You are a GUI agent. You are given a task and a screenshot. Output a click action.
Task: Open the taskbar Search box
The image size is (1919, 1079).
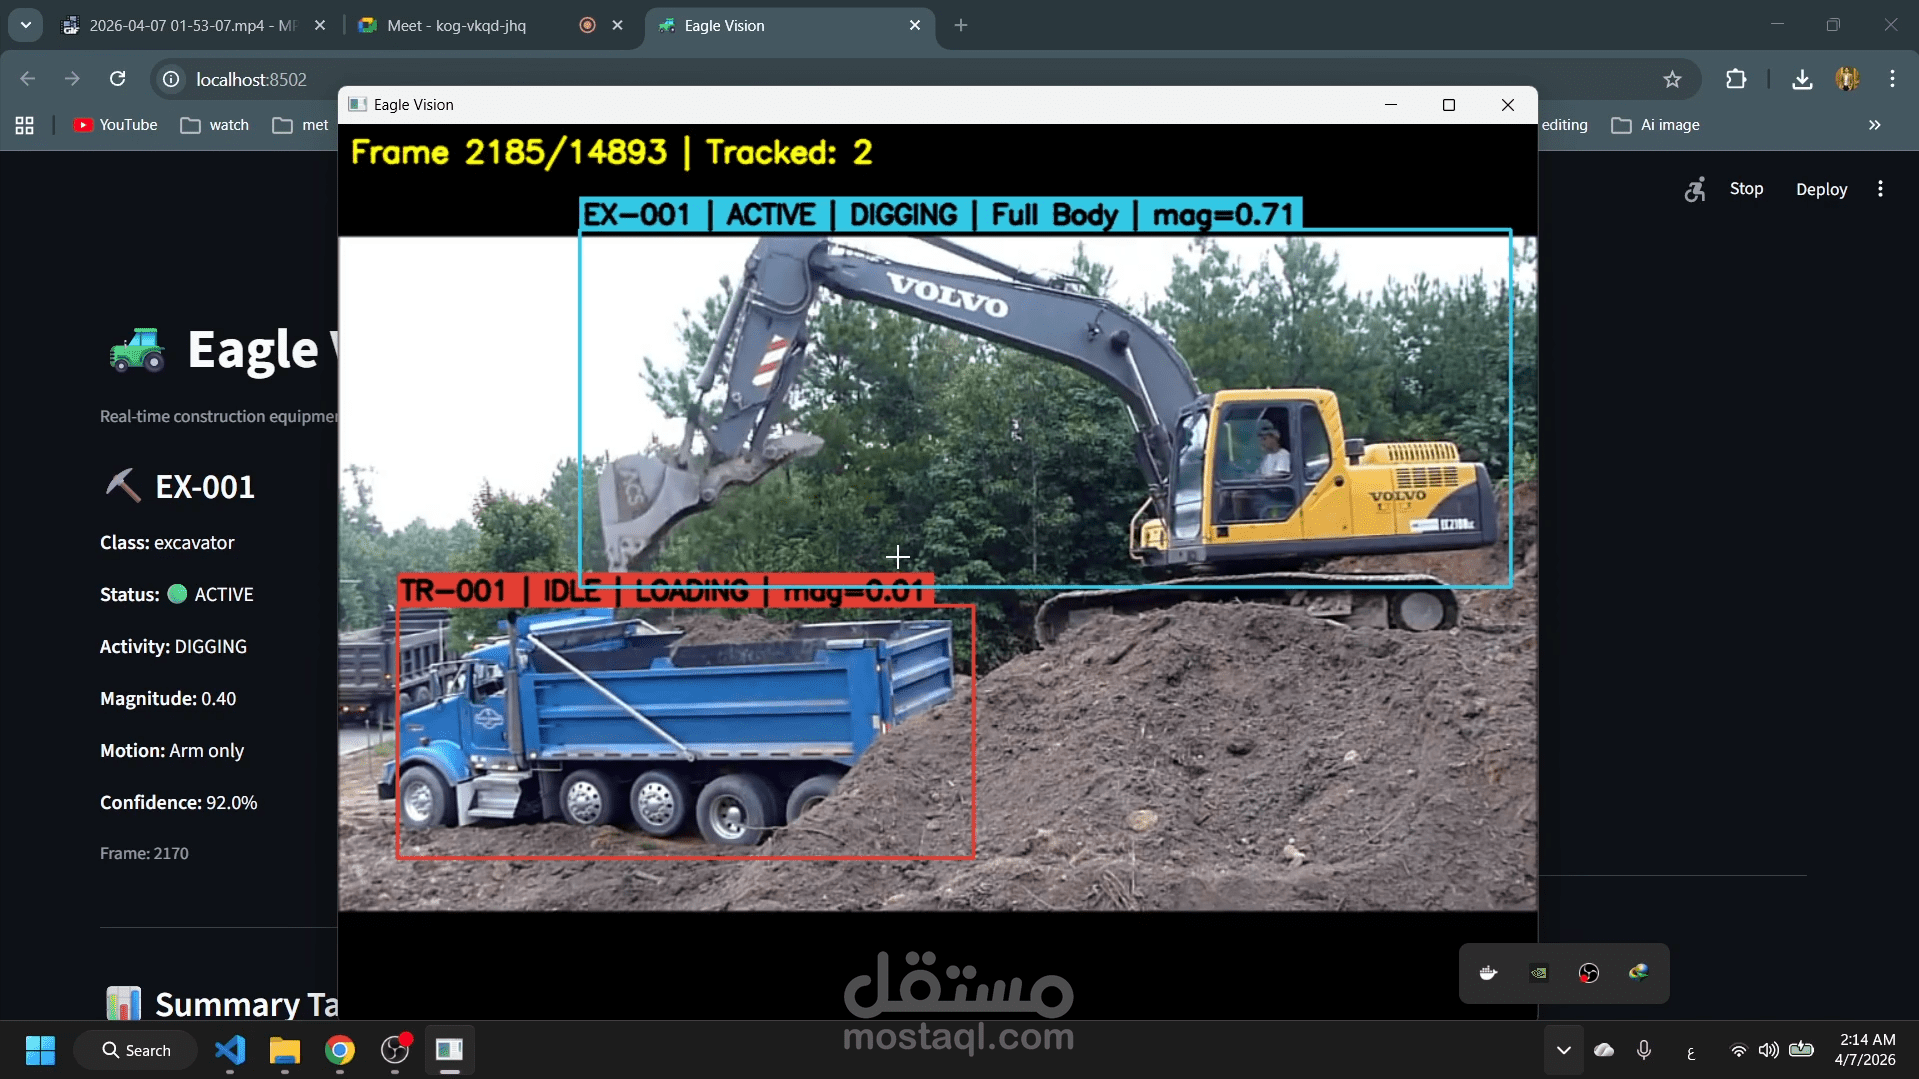136,1050
